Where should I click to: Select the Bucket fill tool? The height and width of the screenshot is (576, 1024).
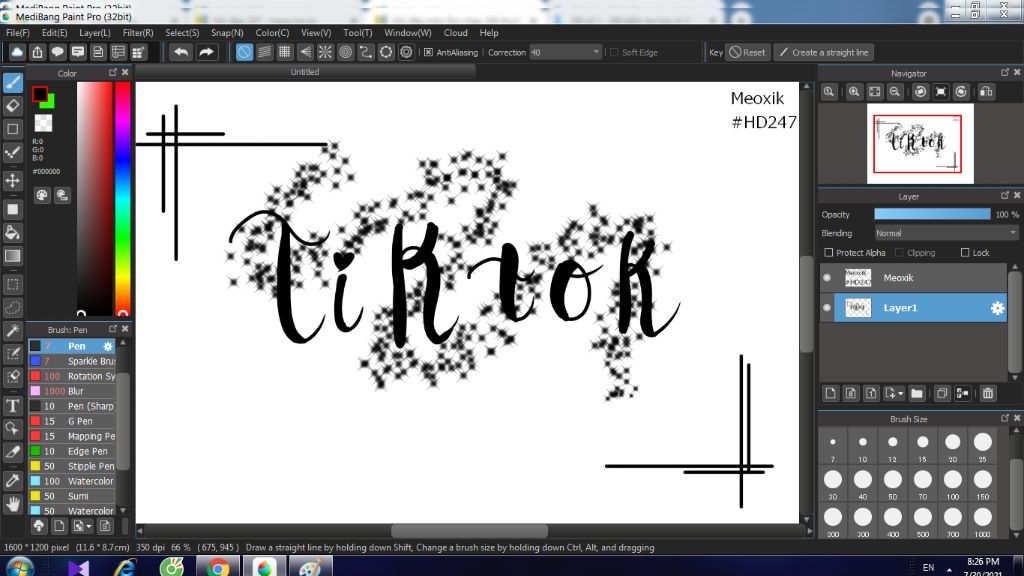(12, 232)
